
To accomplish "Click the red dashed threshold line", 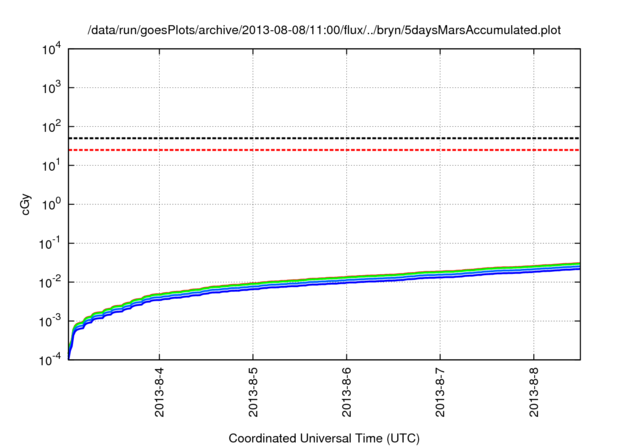I will [x=324, y=150].
